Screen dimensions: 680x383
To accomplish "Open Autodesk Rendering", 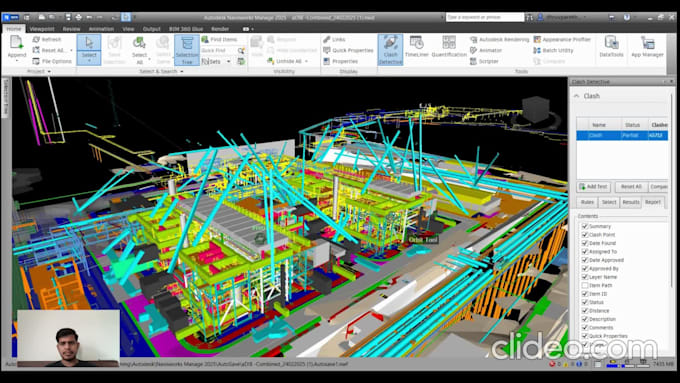I will coord(500,39).
